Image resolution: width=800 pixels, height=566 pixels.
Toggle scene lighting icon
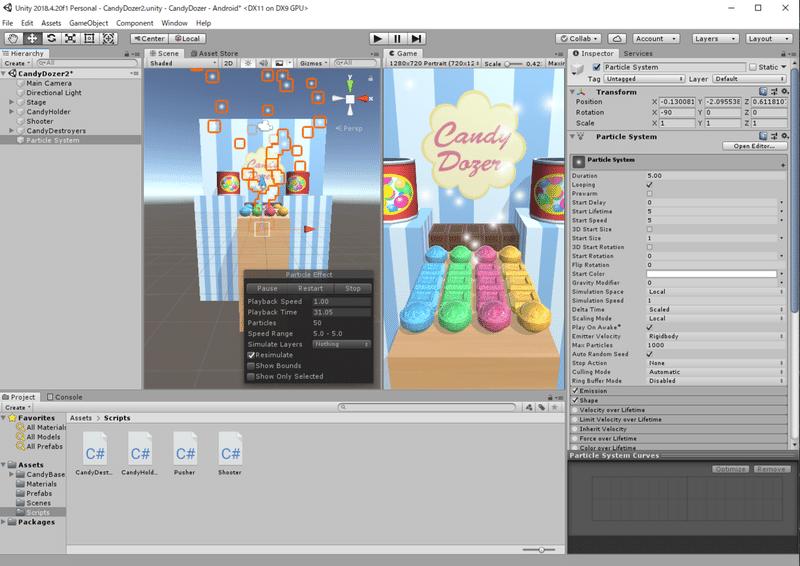(x=248, y=63)
